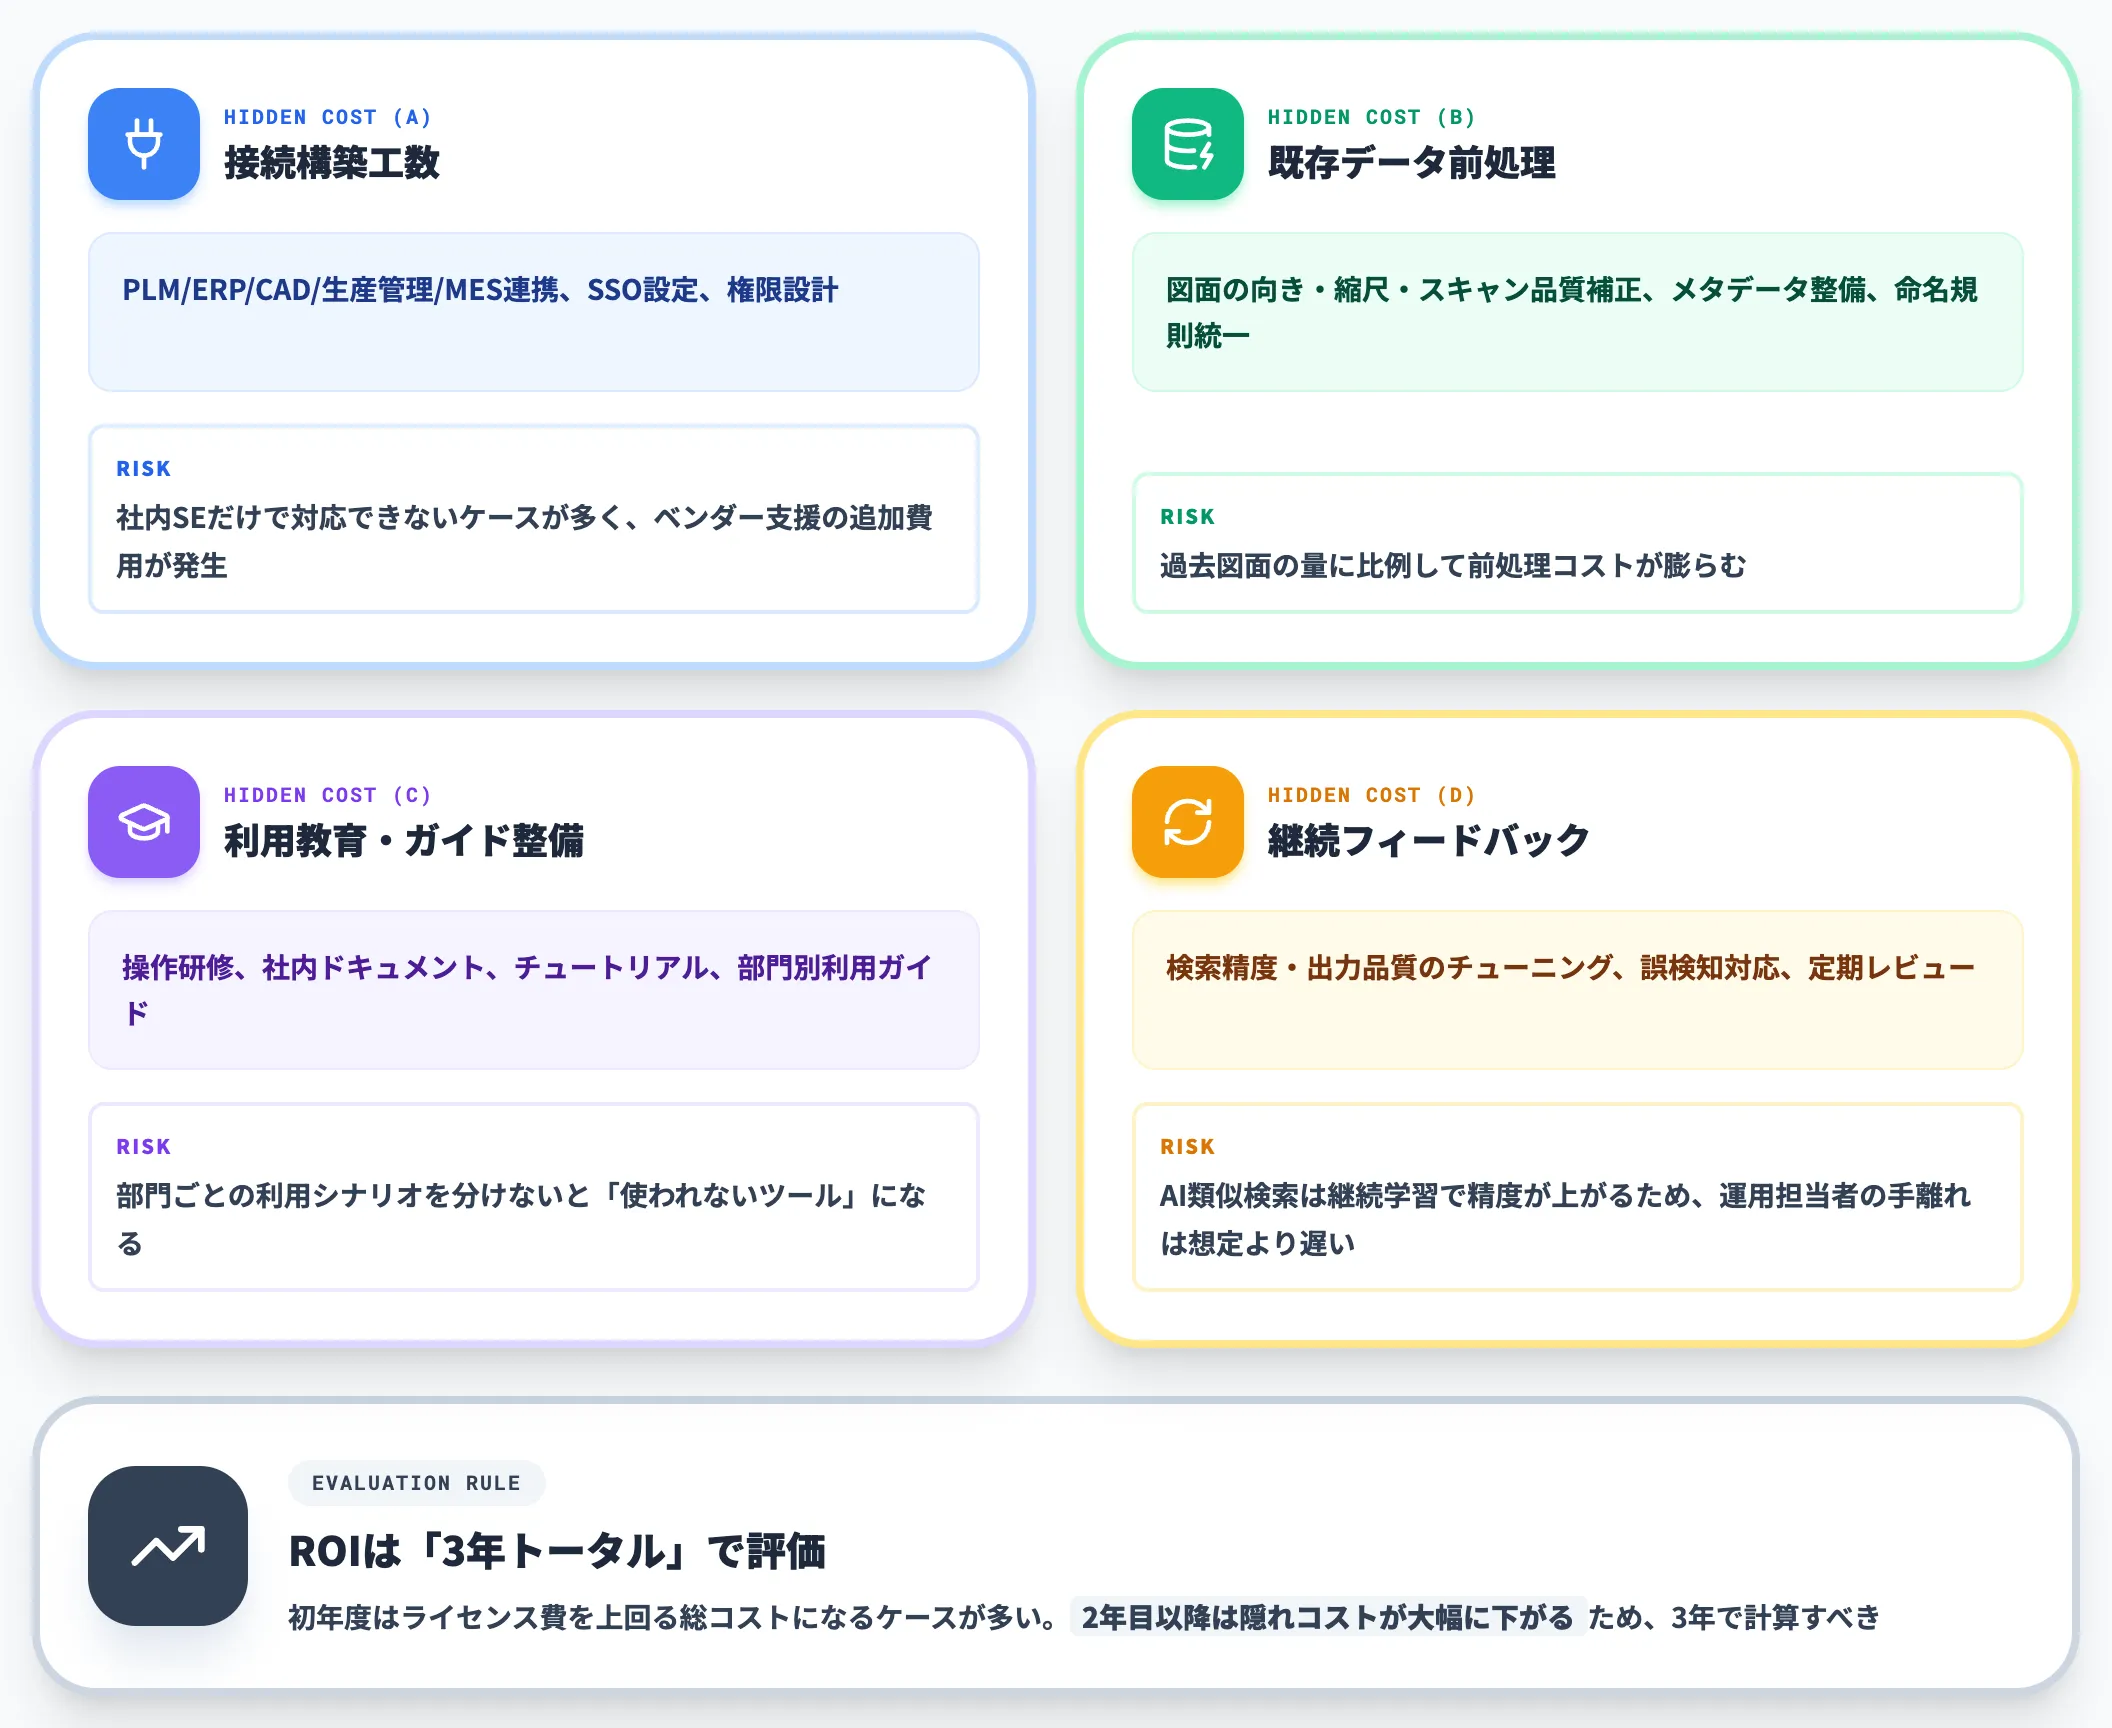Viewport: 2112px width, 1728px height.
Task: Click the 図面の向き・縮尺 description box
Action: (x=1578, y=312)
